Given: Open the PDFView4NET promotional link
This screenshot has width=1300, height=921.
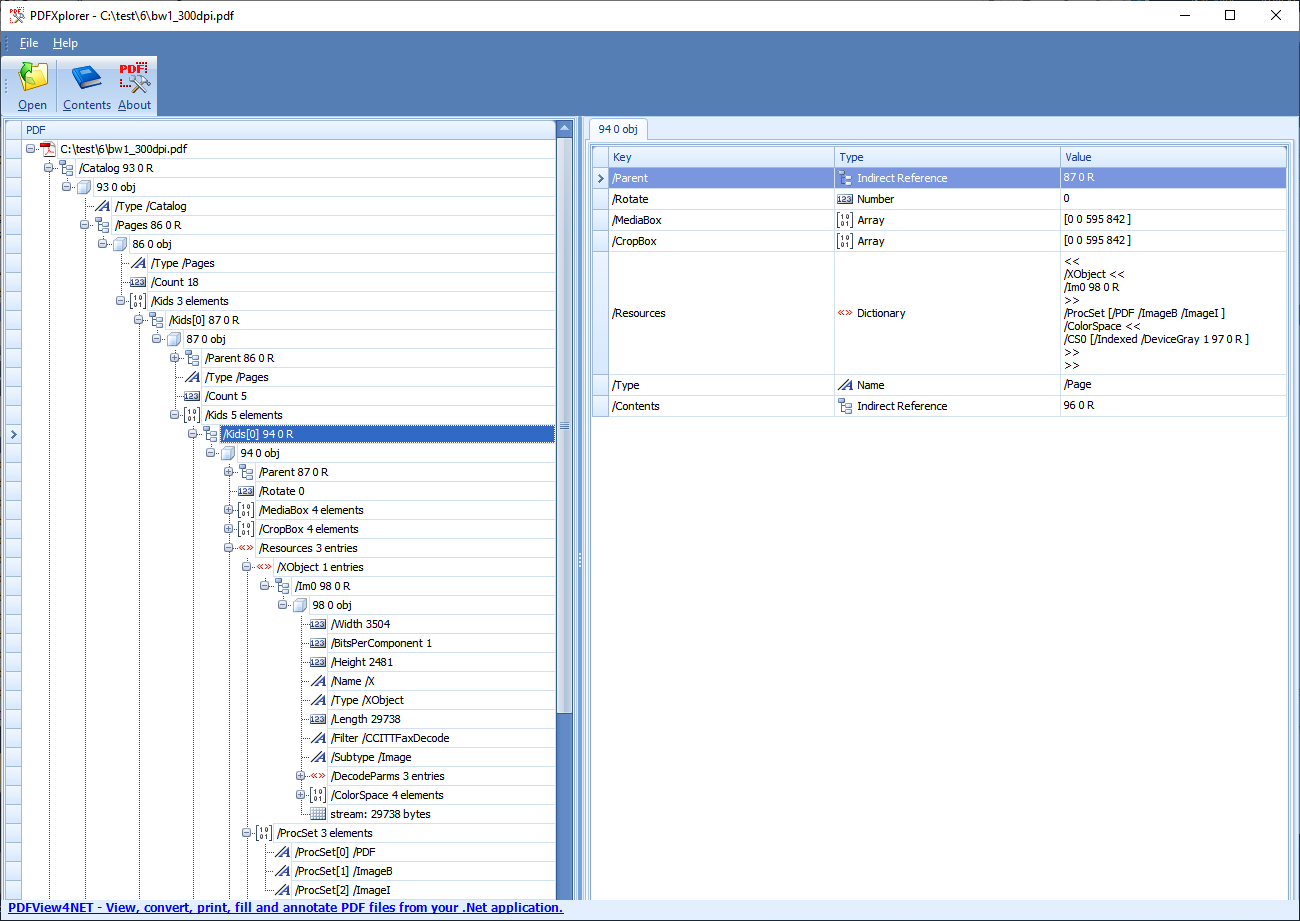Looking at the screenshot, I should (x=285, y=908).
